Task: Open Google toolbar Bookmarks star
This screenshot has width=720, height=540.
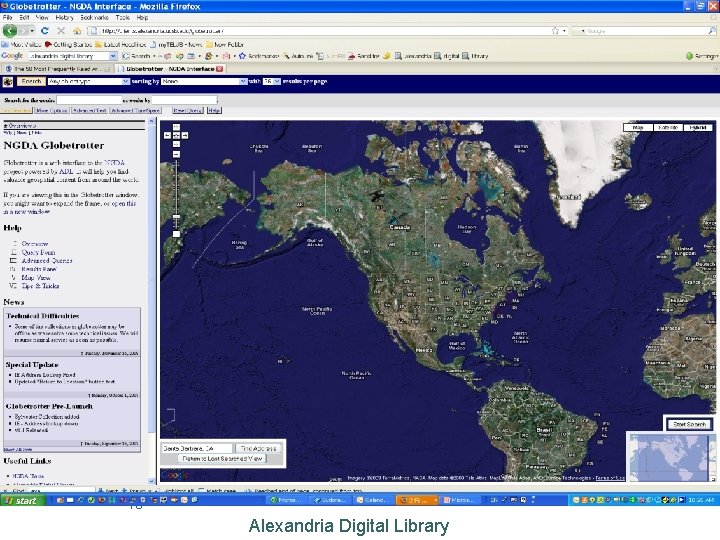Action: pos(242,56)
